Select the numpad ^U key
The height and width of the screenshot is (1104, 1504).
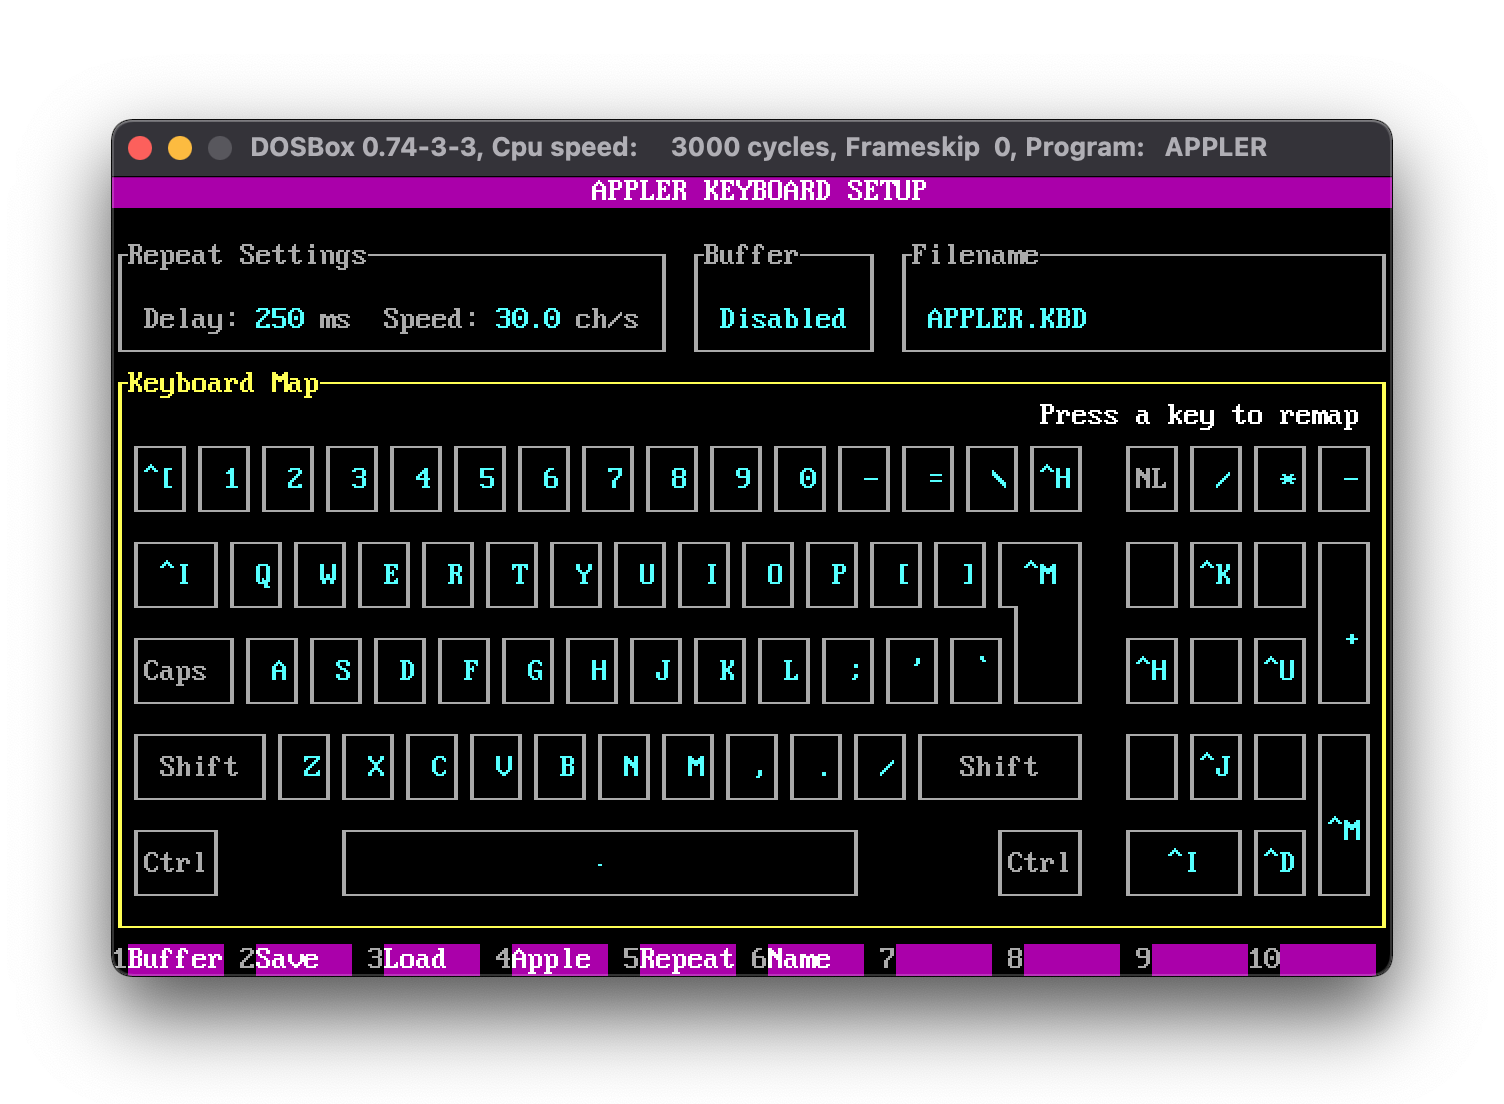[1280, 671]
